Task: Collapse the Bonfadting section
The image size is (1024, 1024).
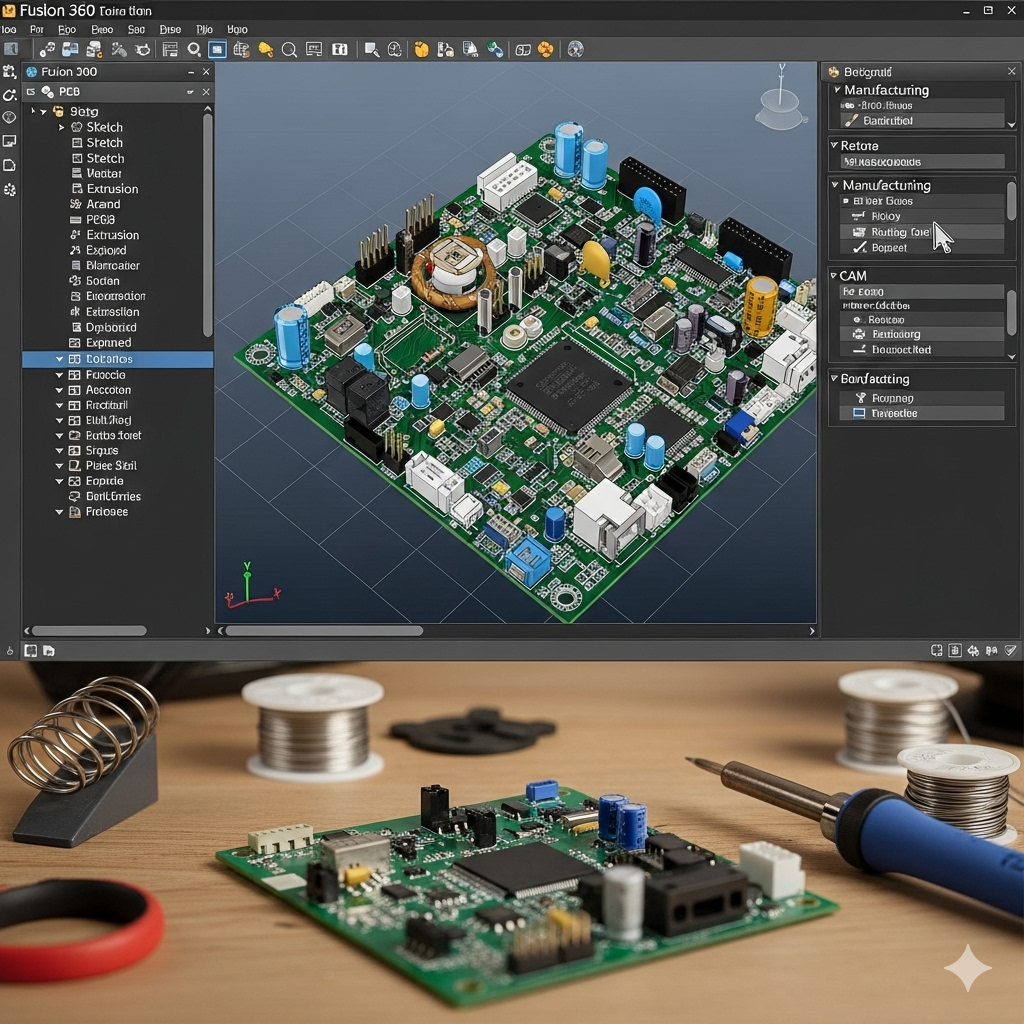Action: 834,378
